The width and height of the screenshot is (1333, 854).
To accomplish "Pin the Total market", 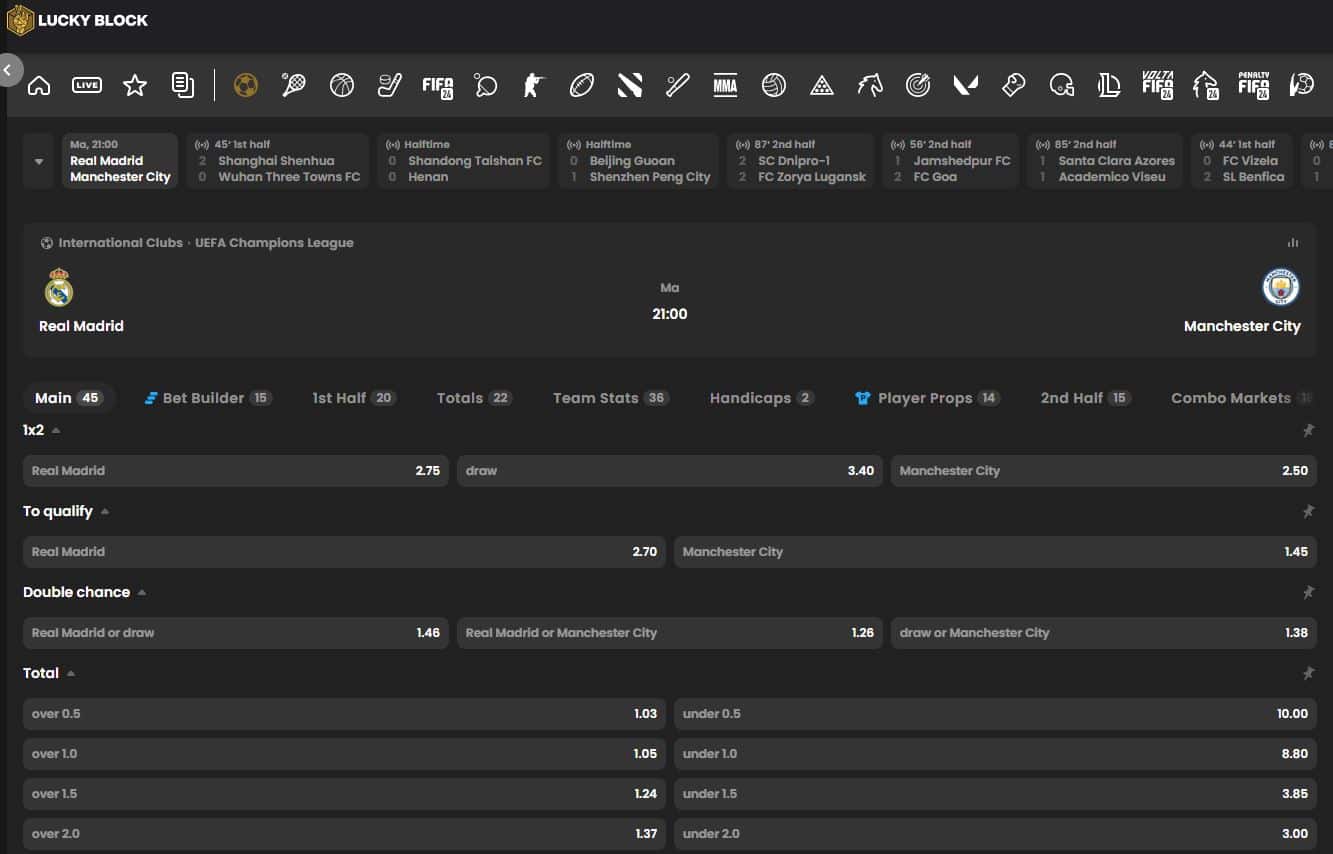I will 1308,673.
